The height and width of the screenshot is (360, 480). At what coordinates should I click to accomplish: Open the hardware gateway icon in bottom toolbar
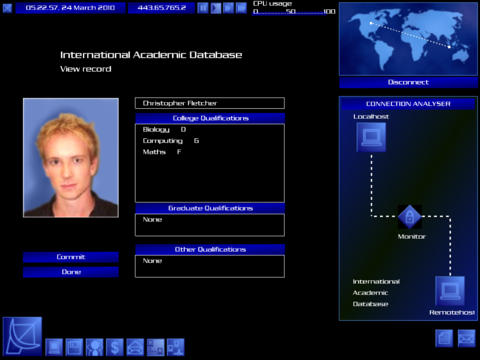pos(54,347)
